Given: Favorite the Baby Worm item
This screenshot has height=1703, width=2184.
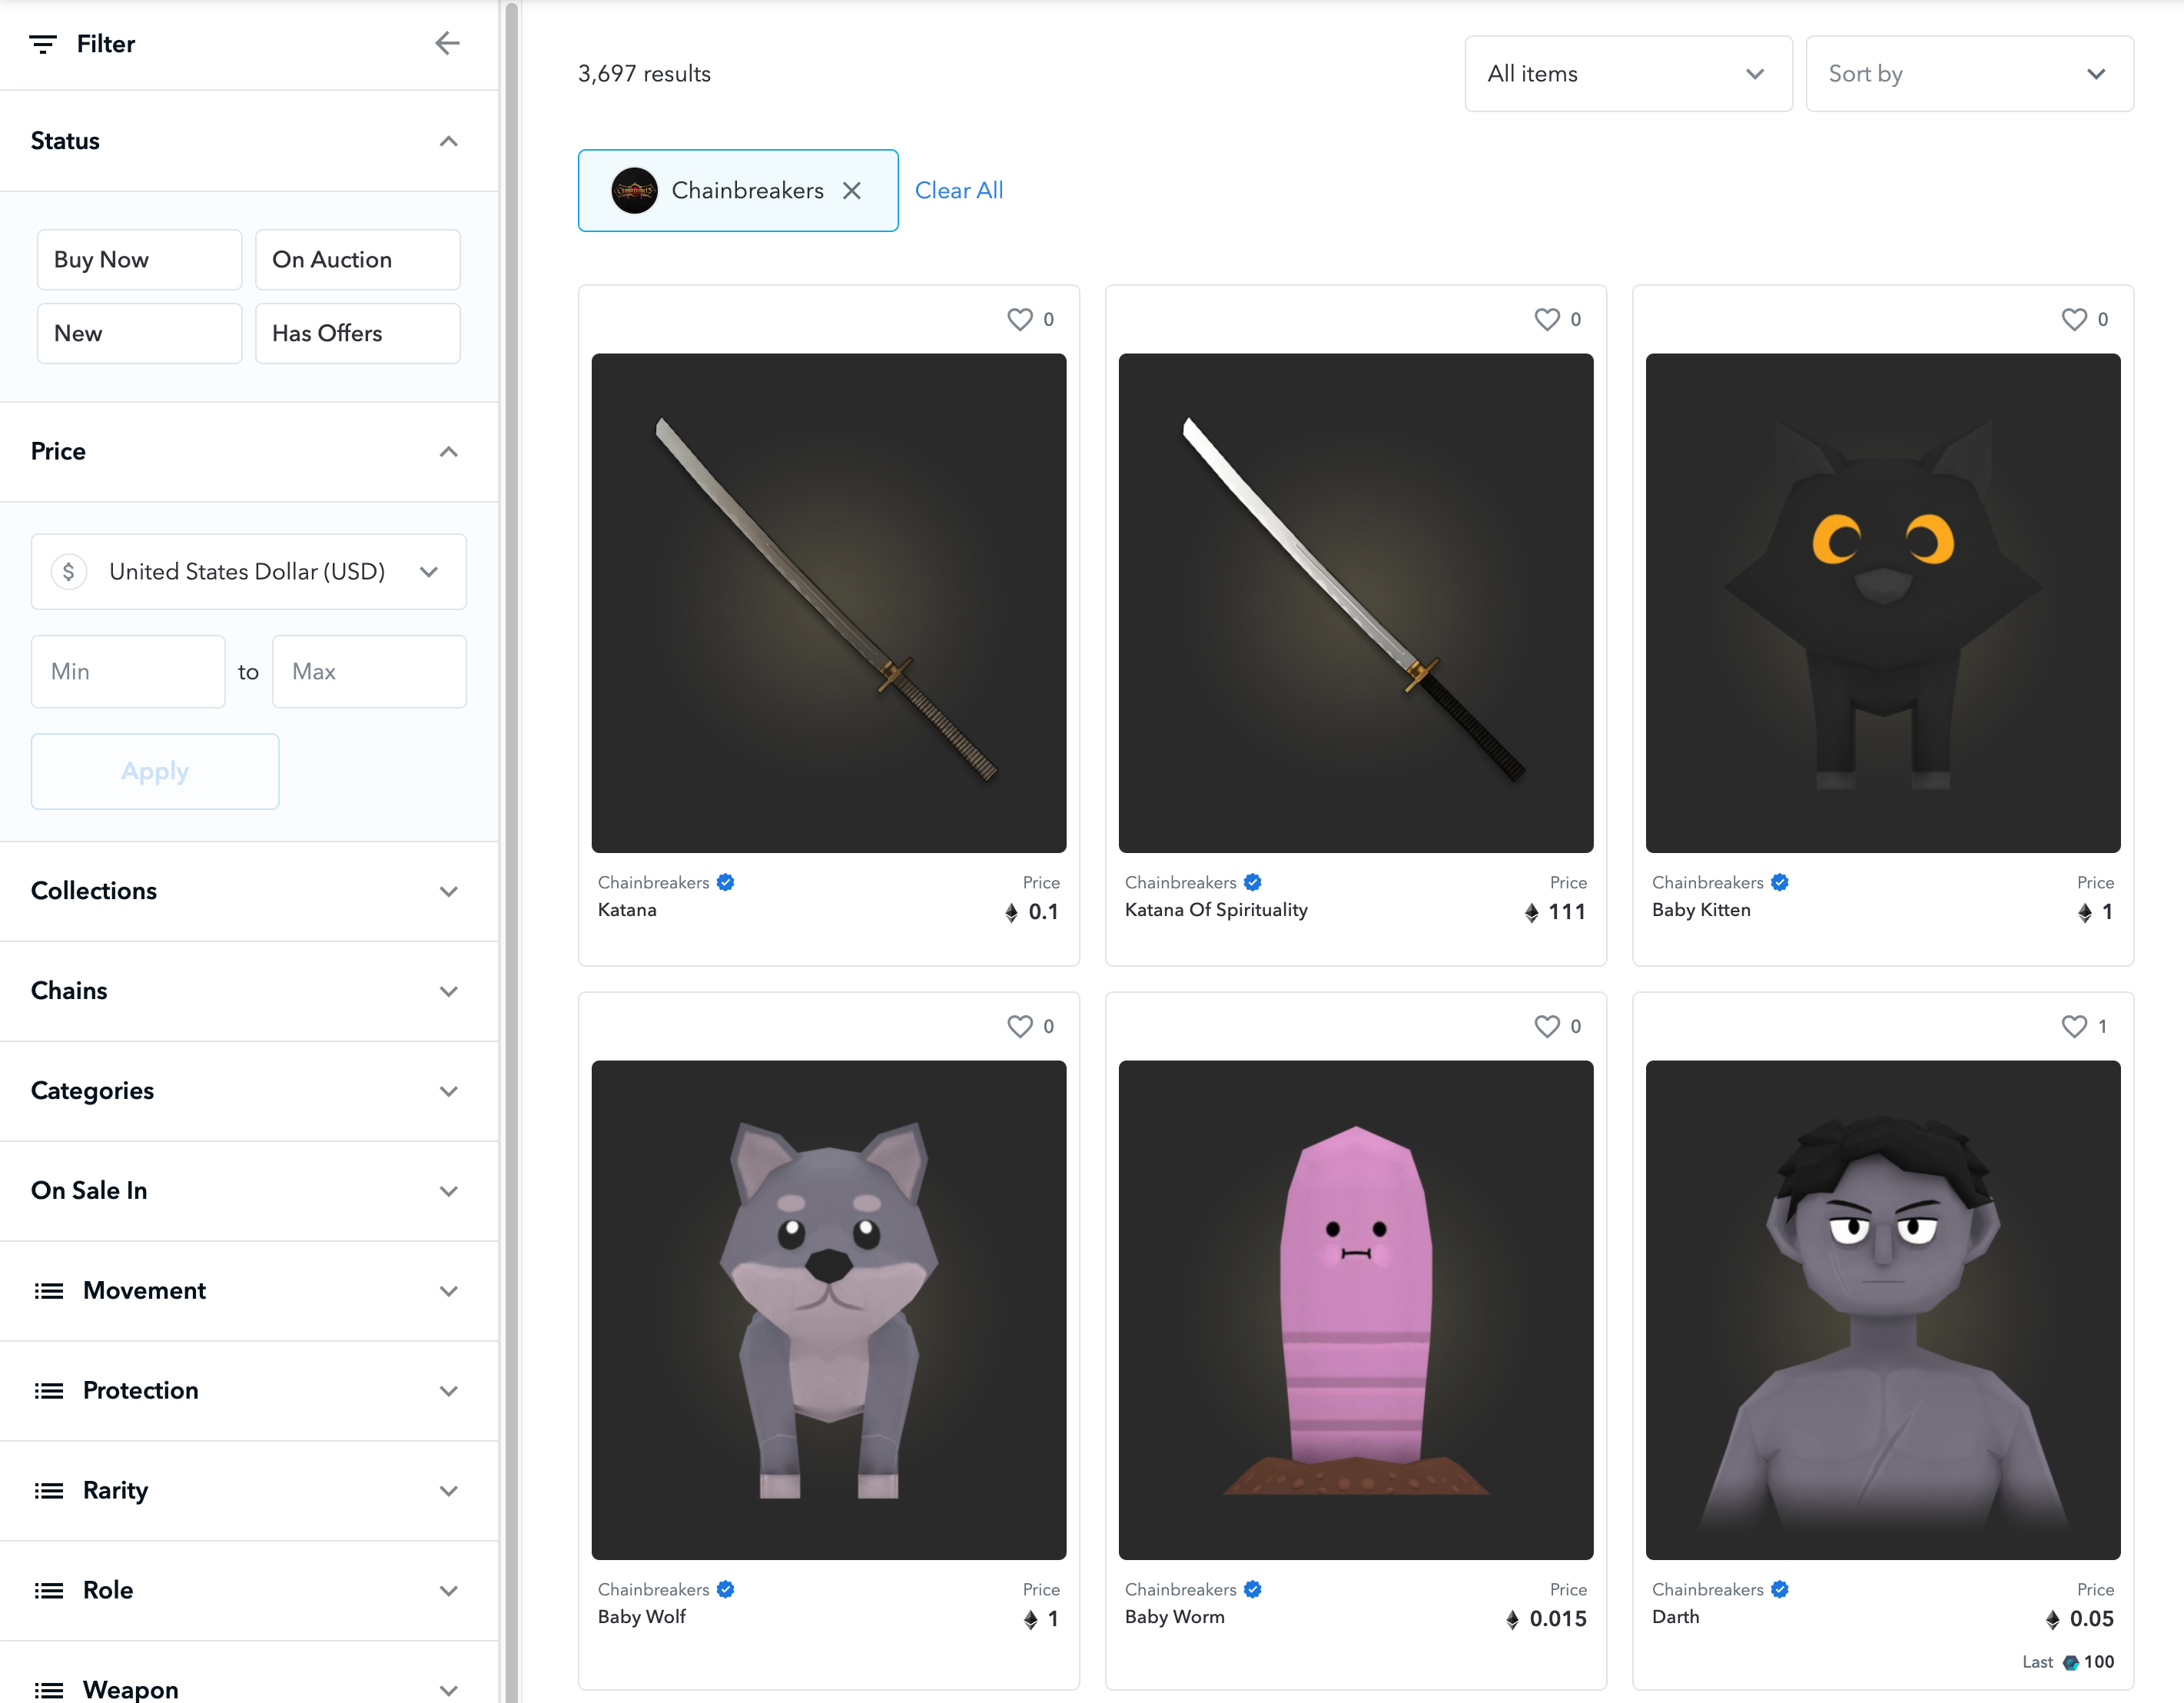Looking at the screenshot, I should (1546, 1026).
